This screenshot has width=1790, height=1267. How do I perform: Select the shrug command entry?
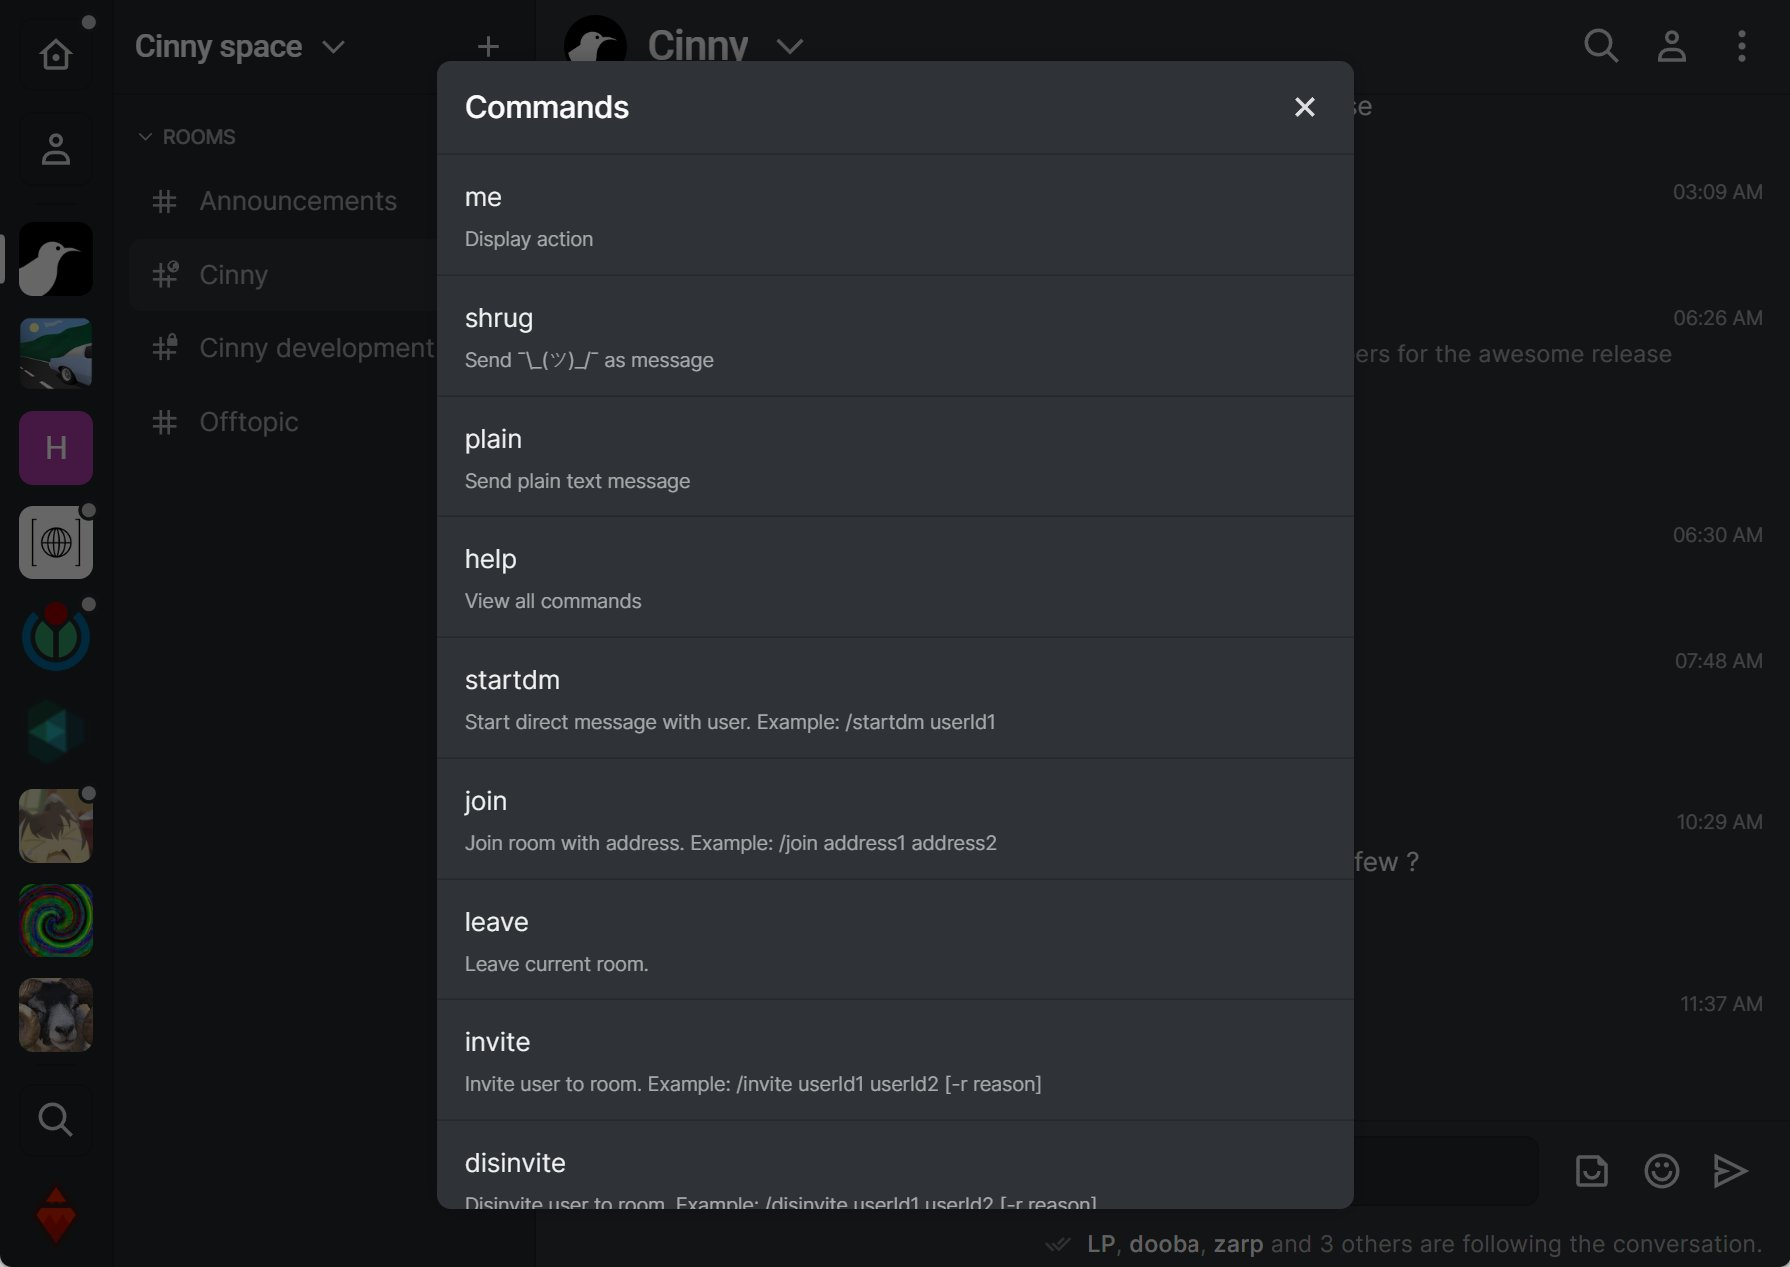(895, 337)
